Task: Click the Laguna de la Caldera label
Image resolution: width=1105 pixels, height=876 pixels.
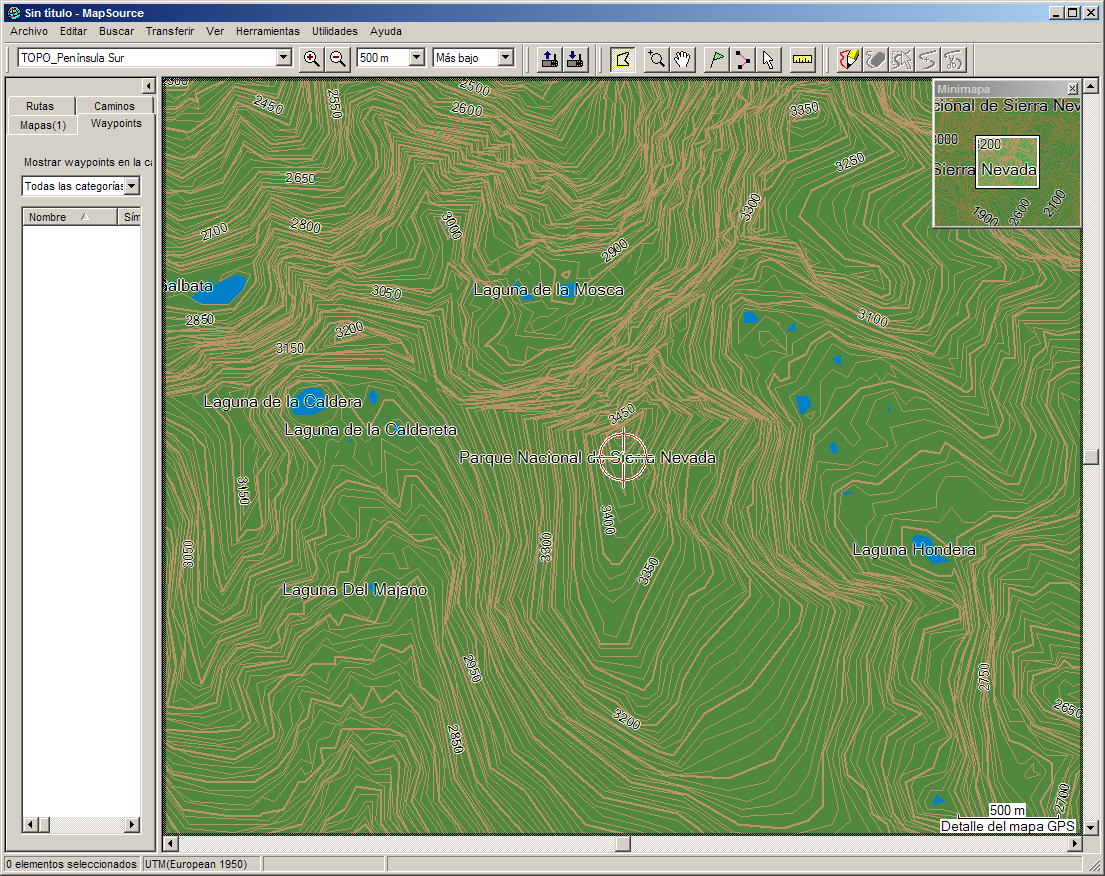Action: pyautogui.click(x=283, y=402)
